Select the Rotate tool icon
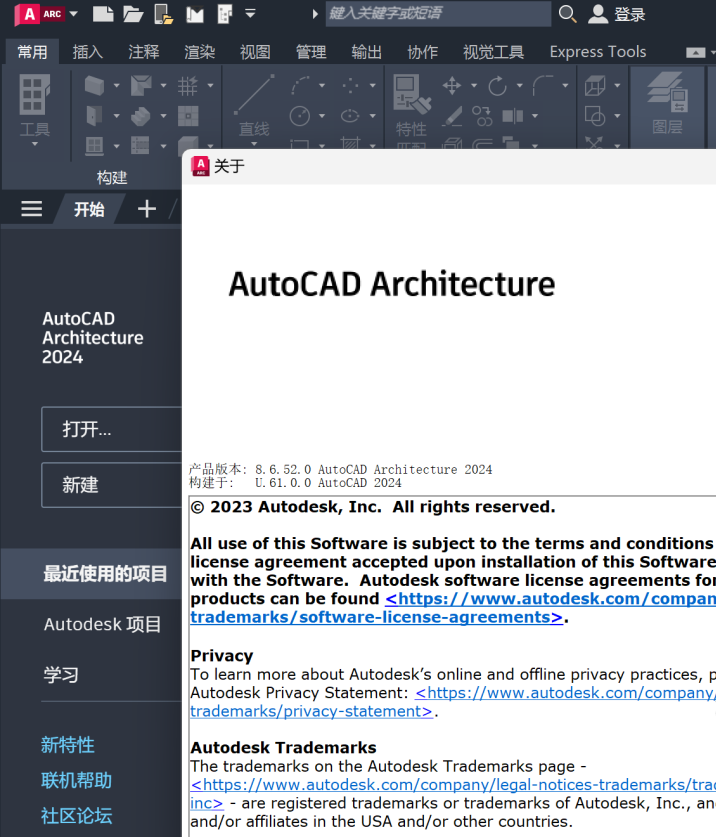The height and width of the screenshot is (837, 716). [x=497, y=85]
